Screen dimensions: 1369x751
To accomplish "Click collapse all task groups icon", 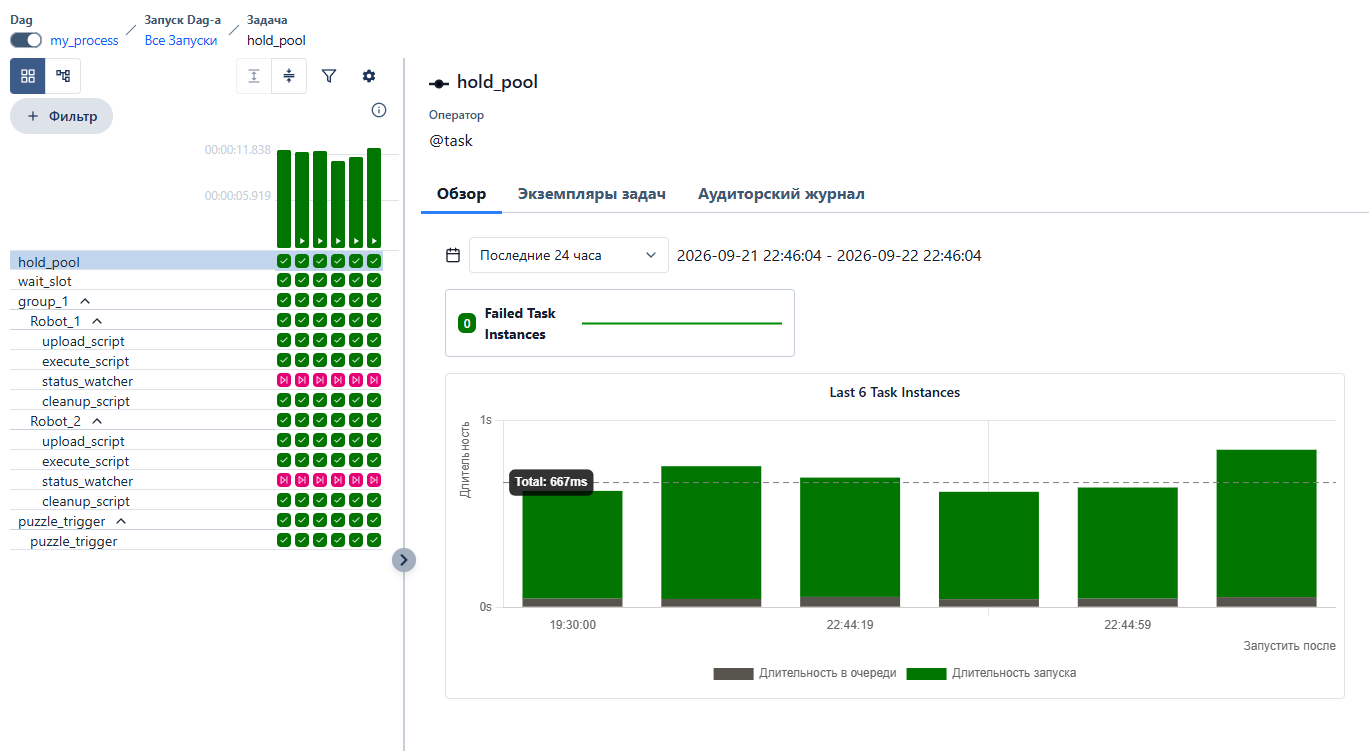I will click(289, 76).
